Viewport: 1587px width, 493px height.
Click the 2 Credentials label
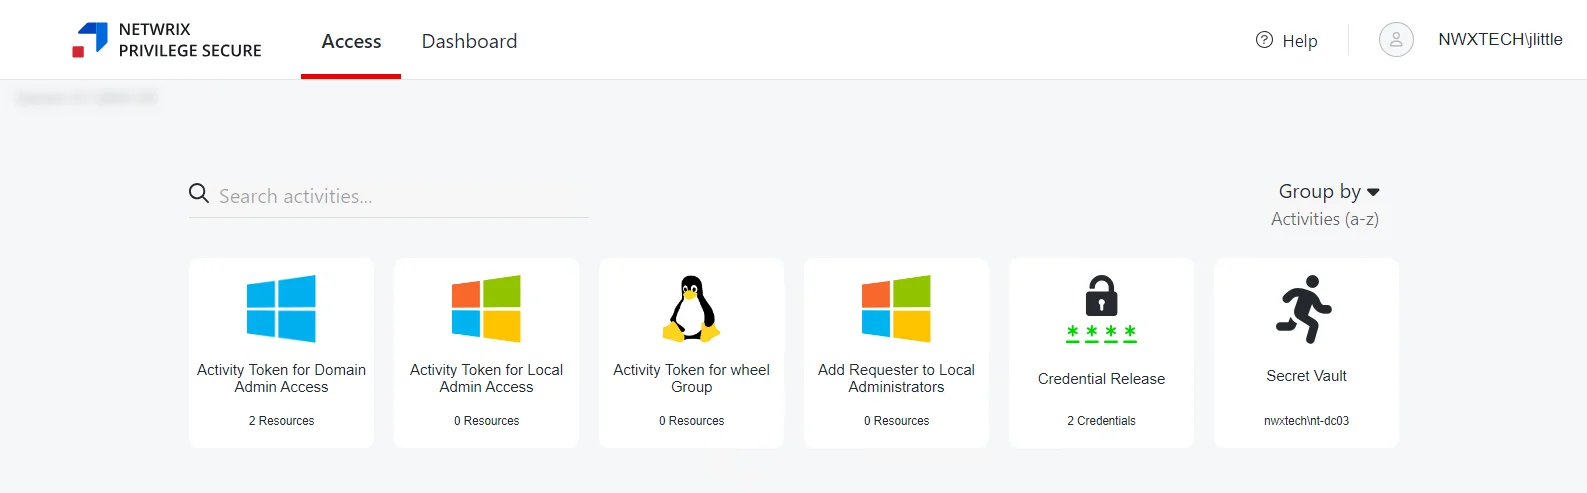[x=1101, y=421]
